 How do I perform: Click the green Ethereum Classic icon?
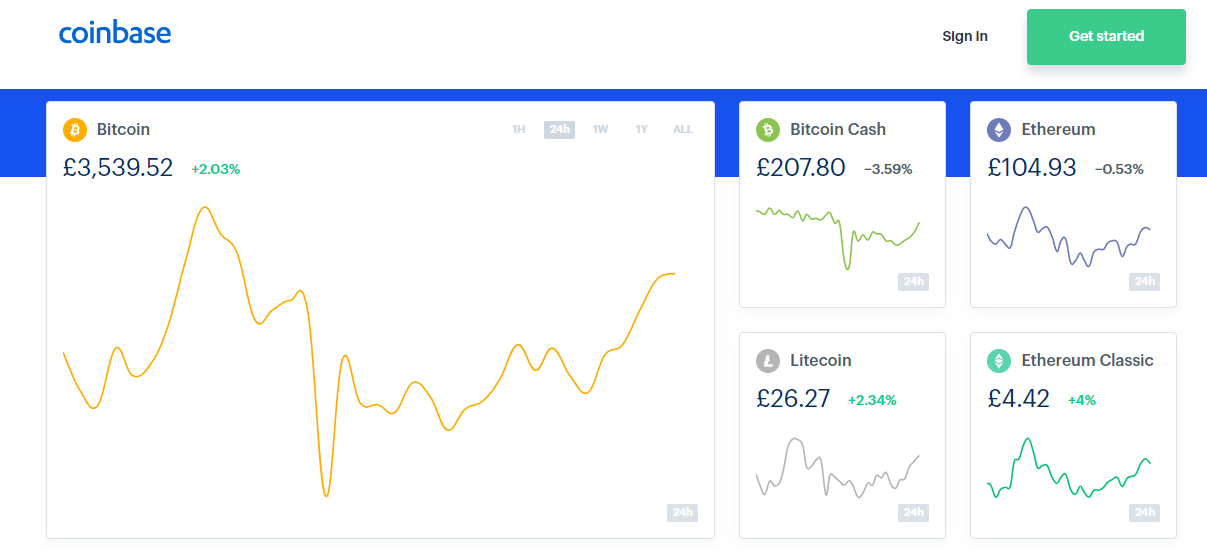(999, 361)
